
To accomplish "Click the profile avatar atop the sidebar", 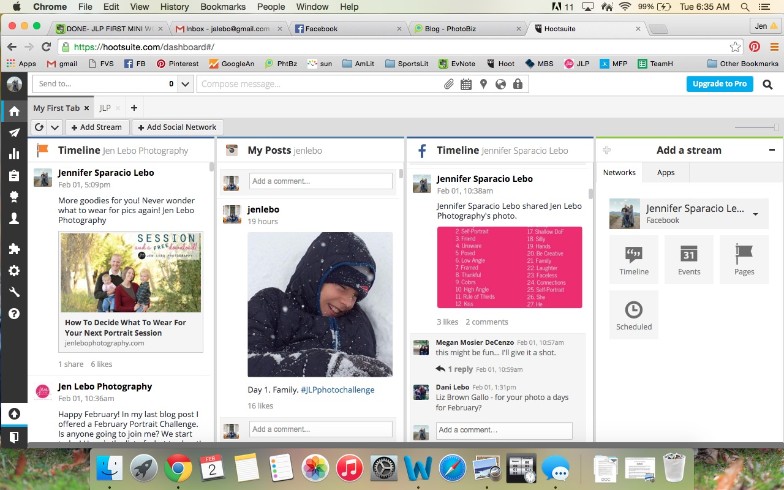I will coord(14,84).
